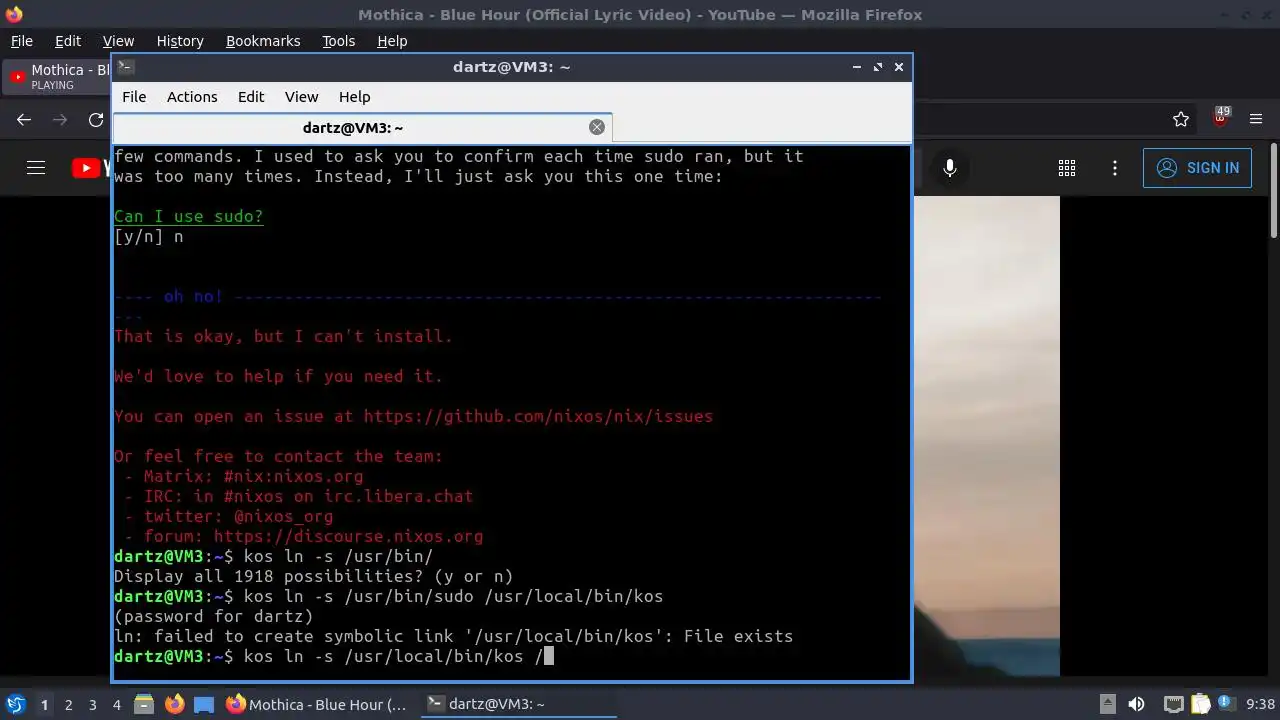Launch Firefox from the panel launcher
1280x720 pixels.
174,704
